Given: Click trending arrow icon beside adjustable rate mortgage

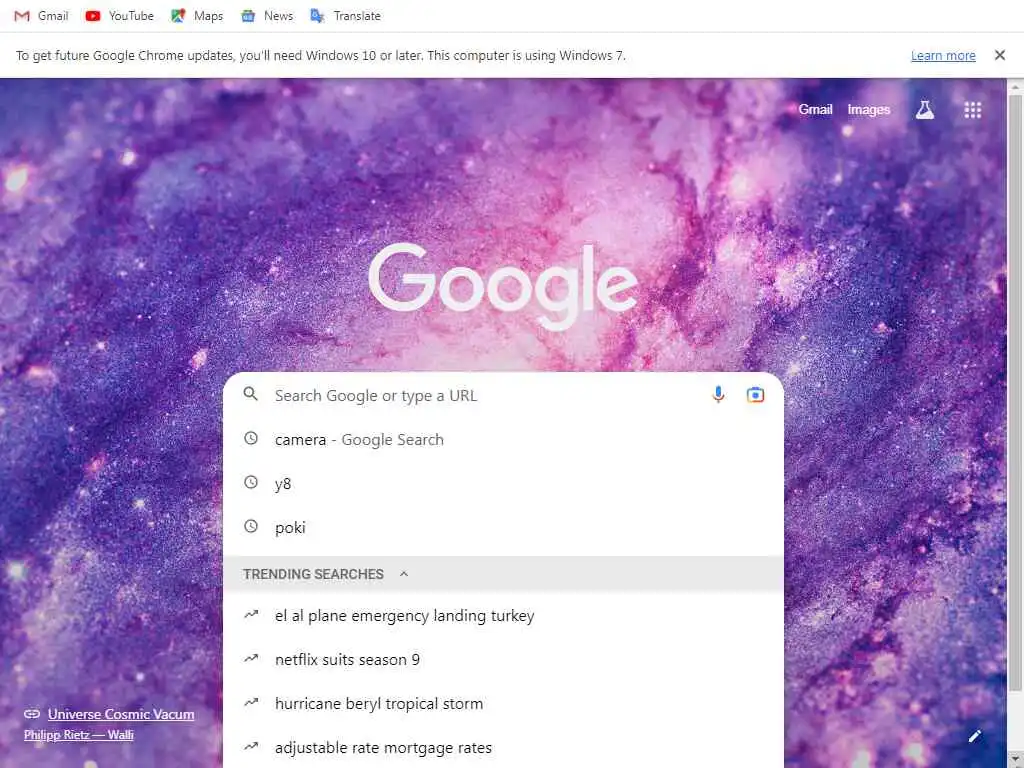Looking at the screenshot, I should (x=251, y=746).
